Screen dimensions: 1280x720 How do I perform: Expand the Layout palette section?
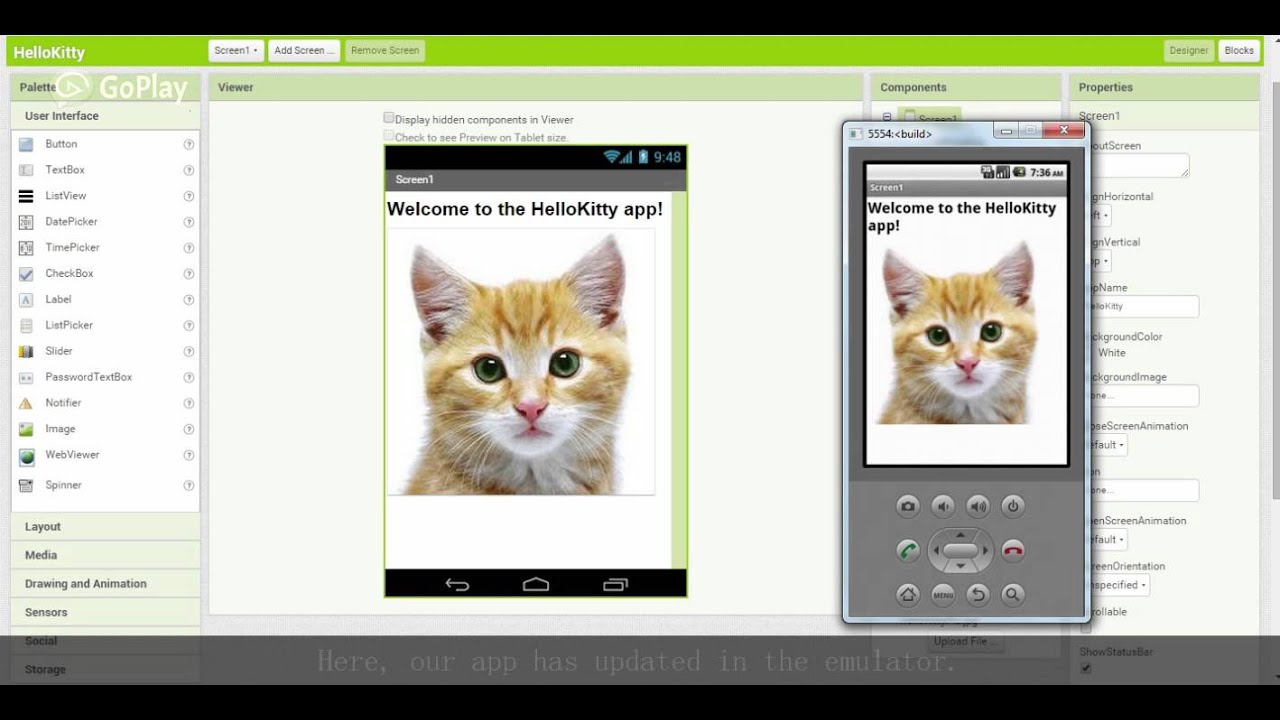point(105,527)
